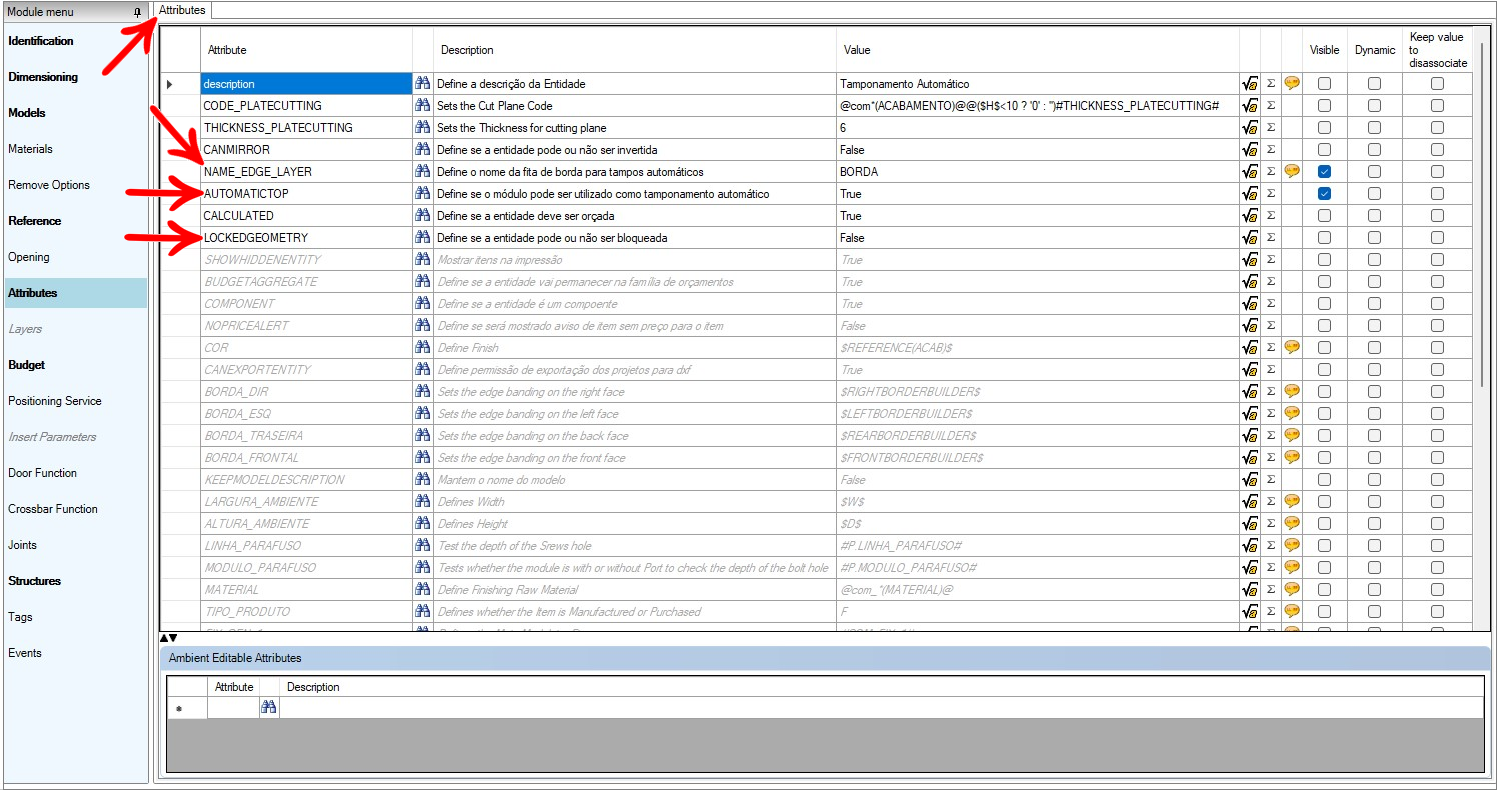Pin the Module menu panel
This screenshot has width=1504, height=796.
coord(137,12)
